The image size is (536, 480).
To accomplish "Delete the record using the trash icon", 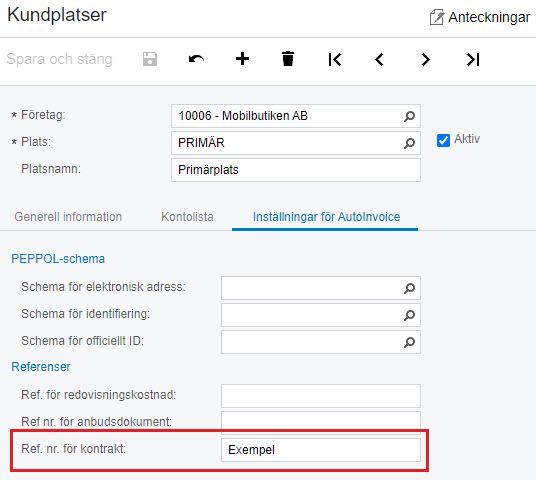I will coord(288,59).
